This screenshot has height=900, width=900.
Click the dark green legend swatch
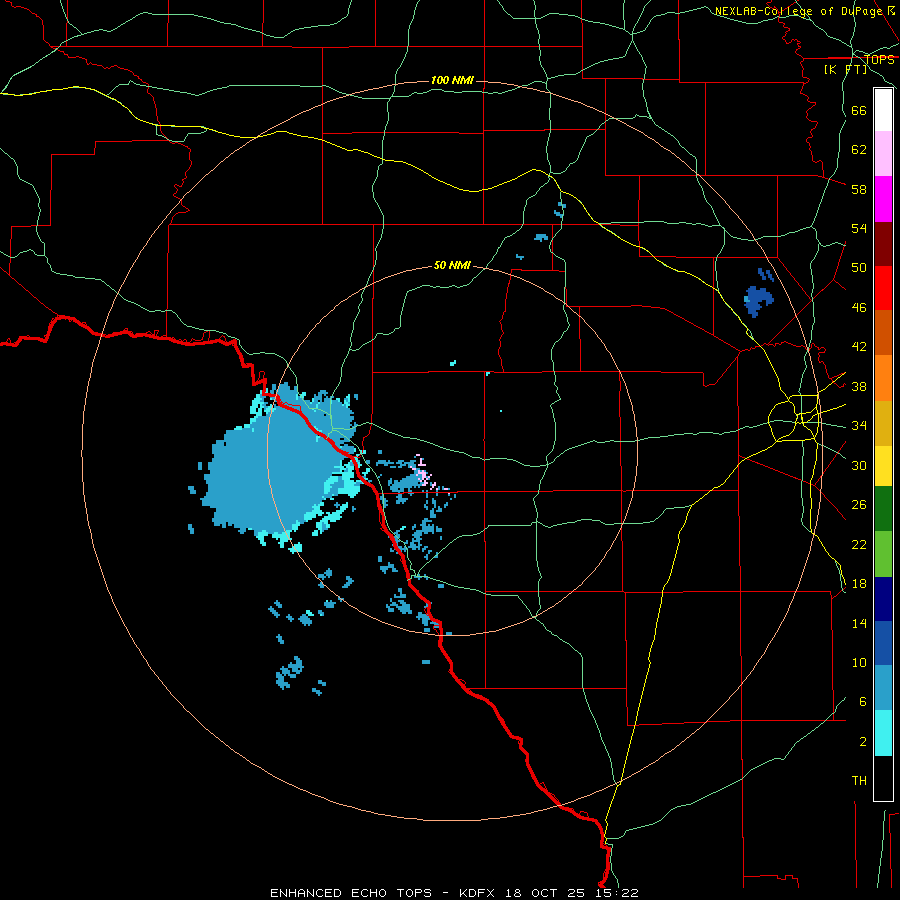coord(883,509)
